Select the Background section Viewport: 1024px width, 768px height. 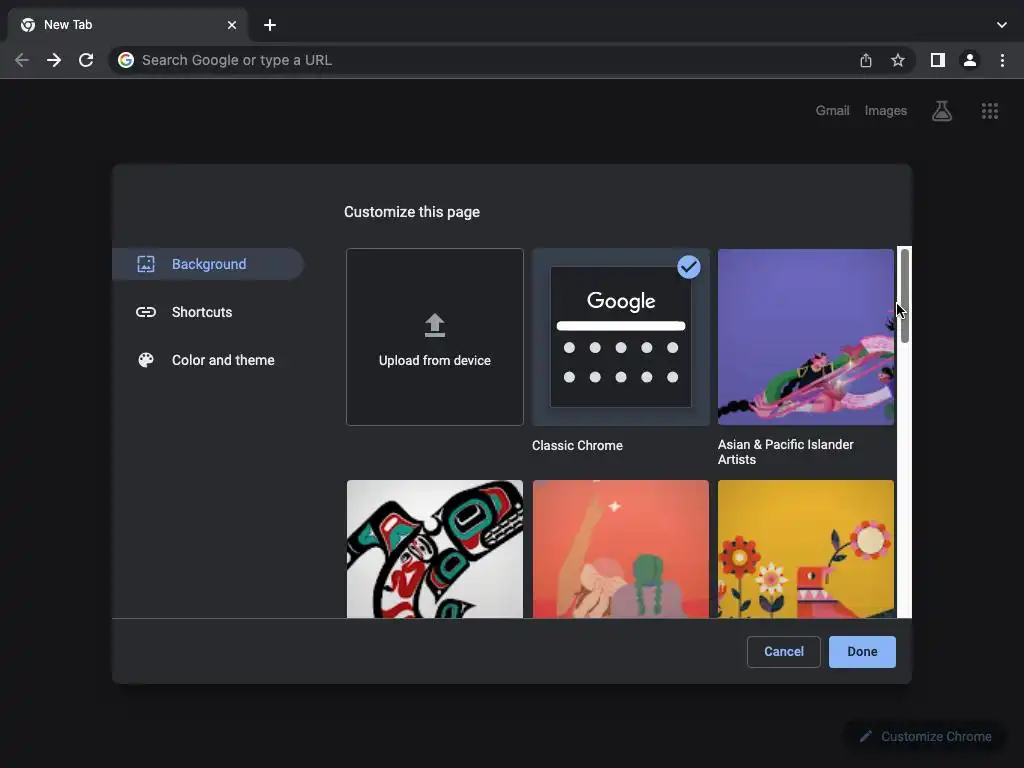click(208, 264)
